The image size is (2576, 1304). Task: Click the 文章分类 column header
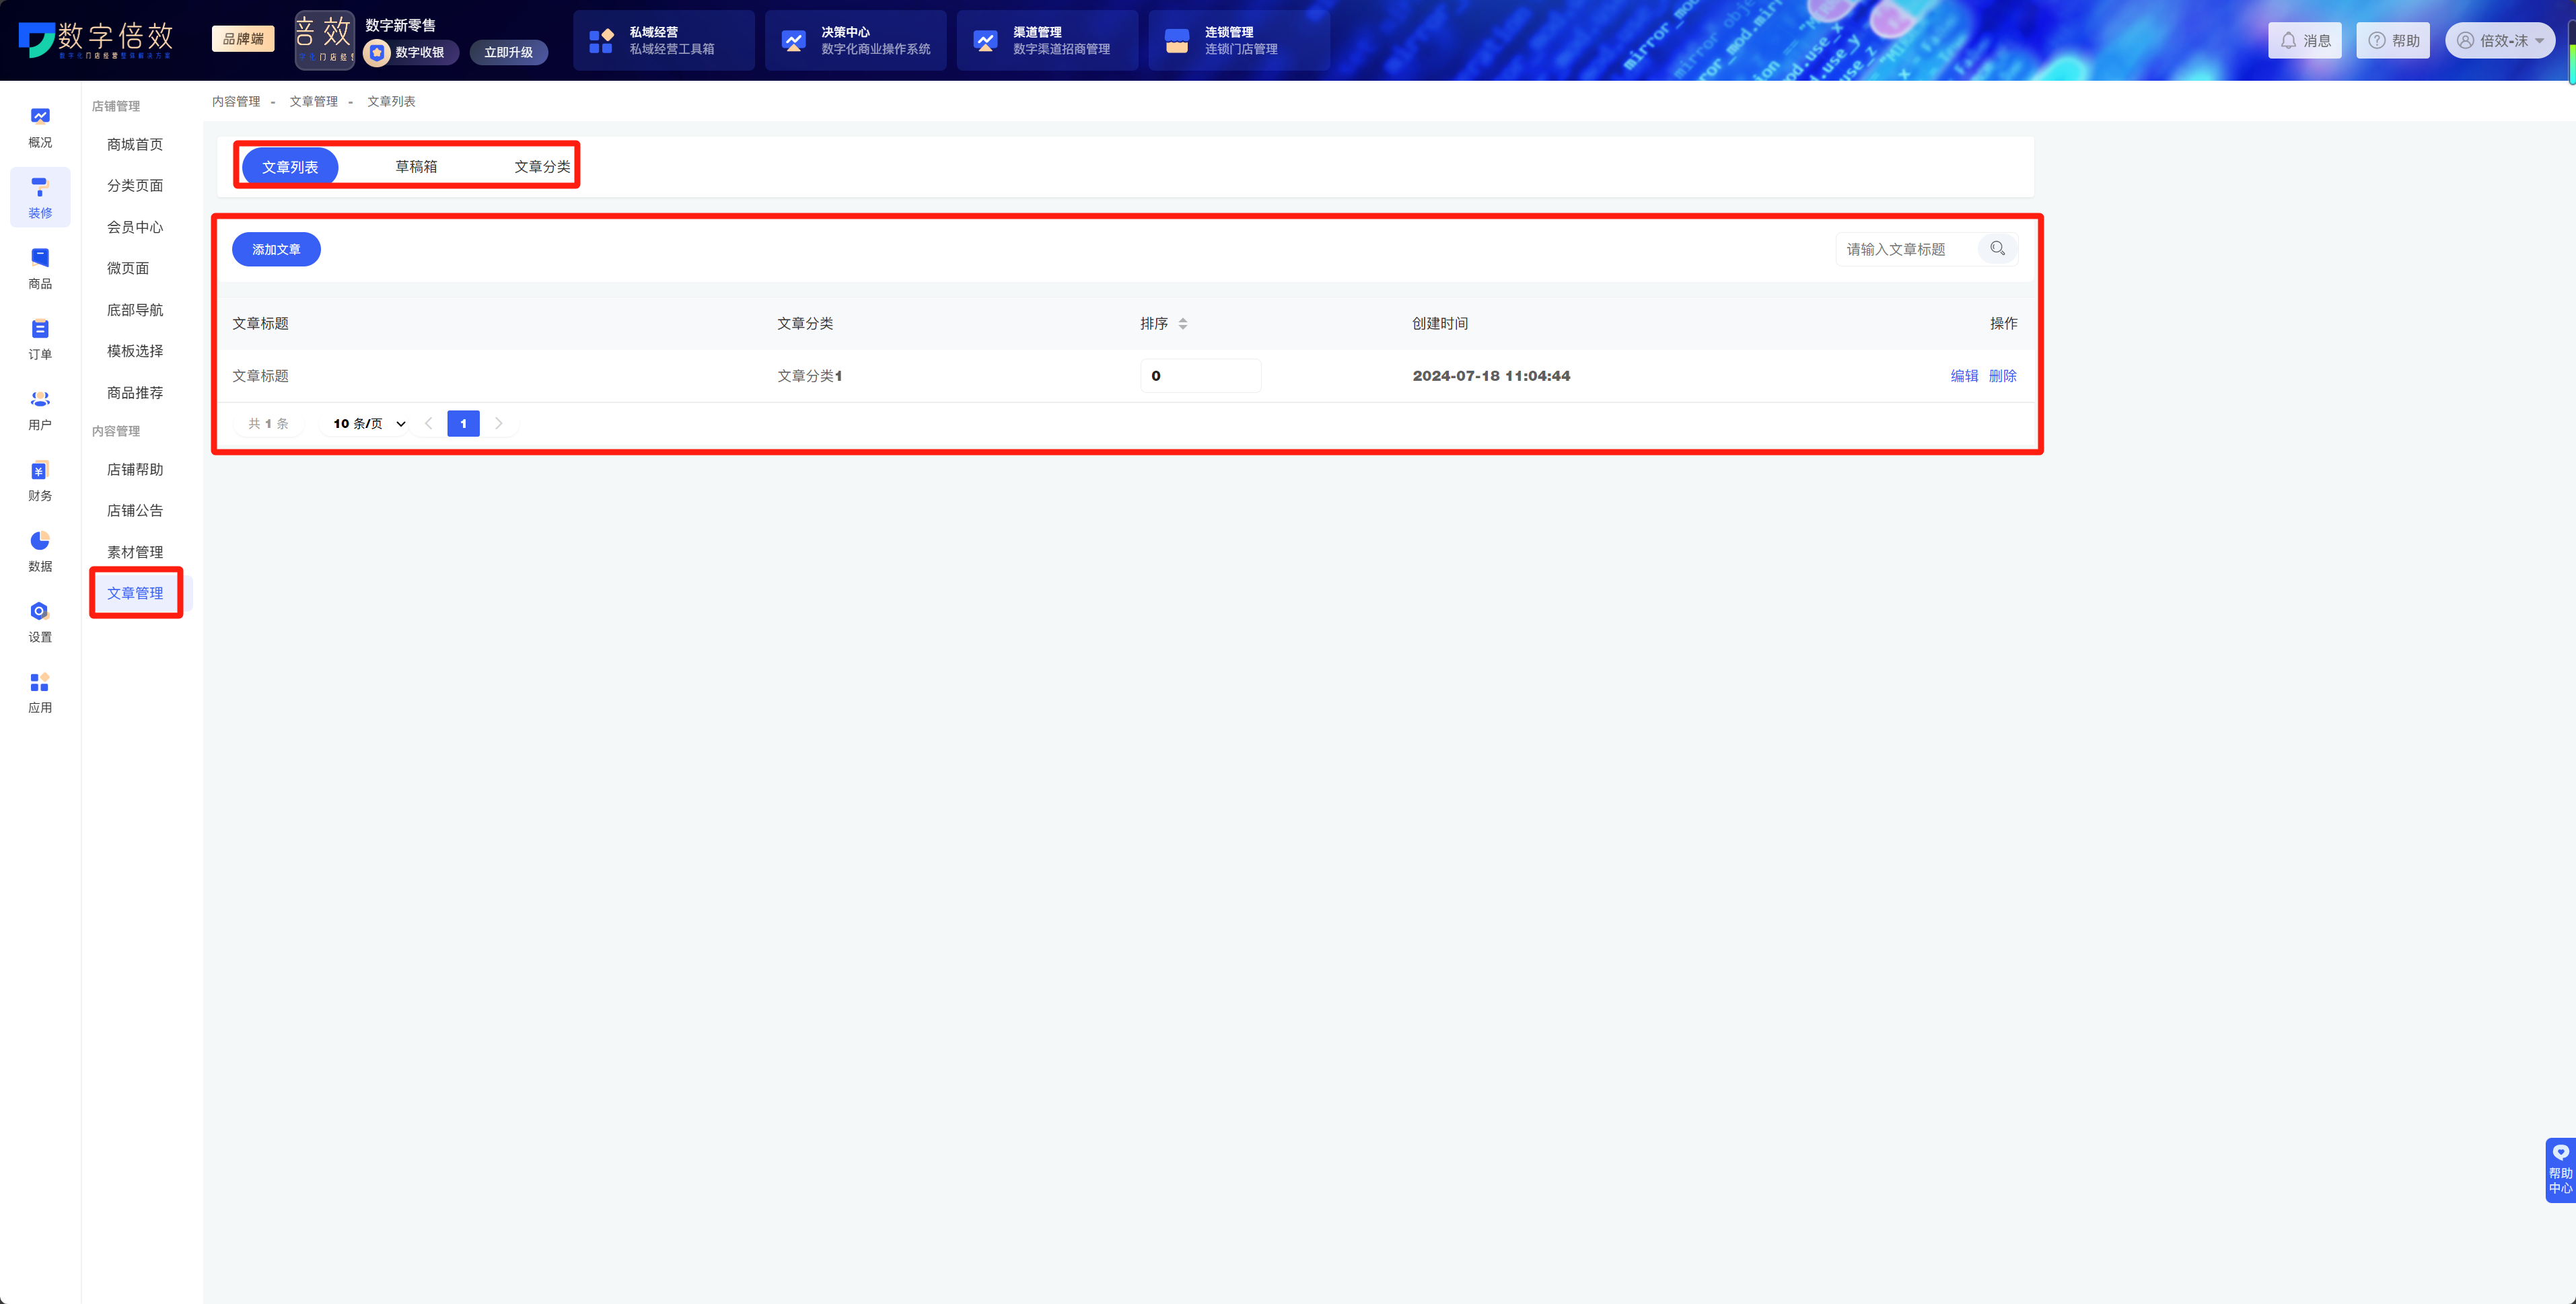[805, 323]
